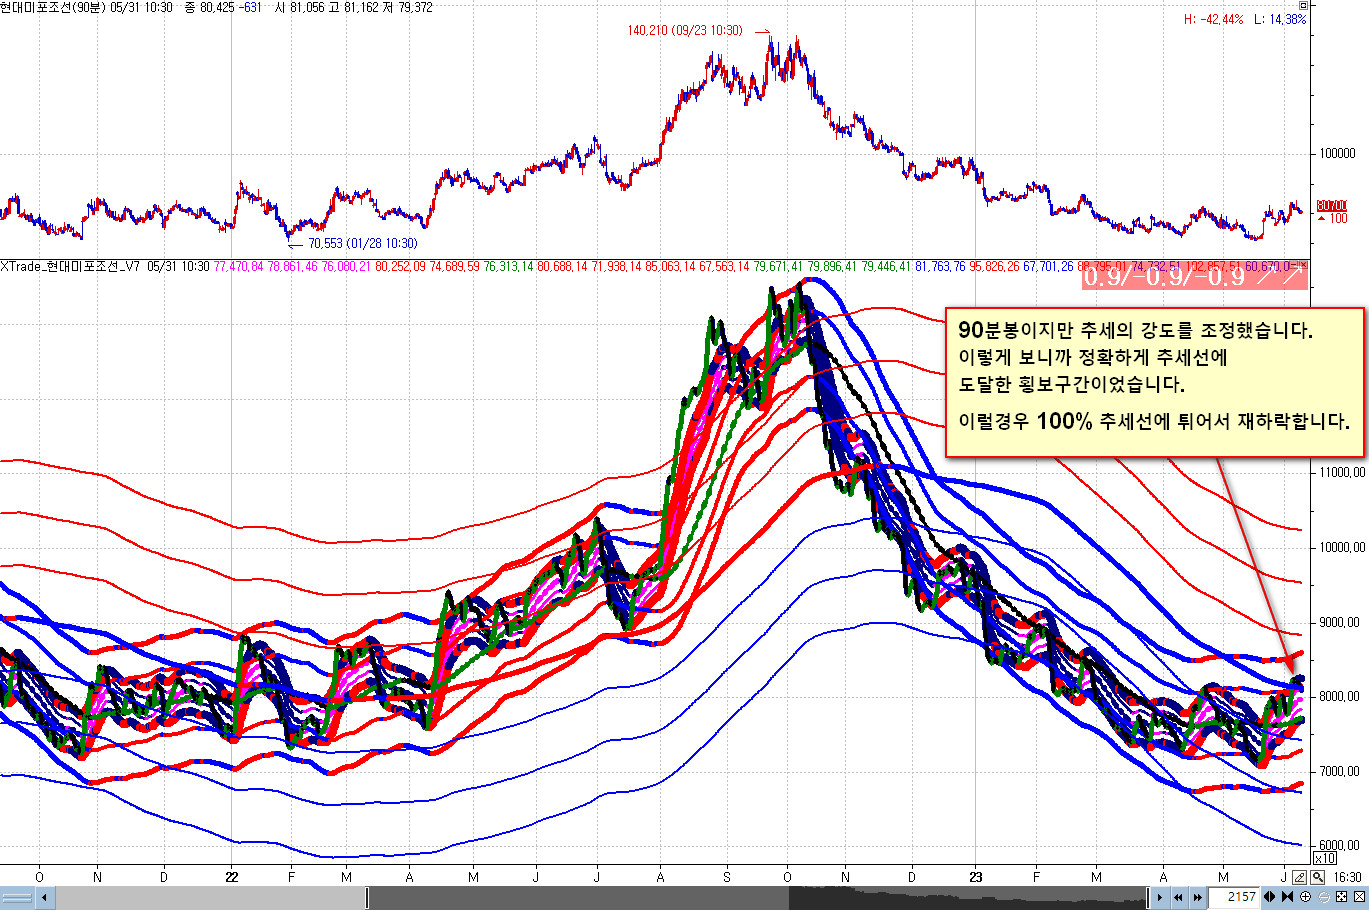The image size is (1369, 910).
Task: Select the yellow Korean annotation text box
Action: (x=1154, y=382)
